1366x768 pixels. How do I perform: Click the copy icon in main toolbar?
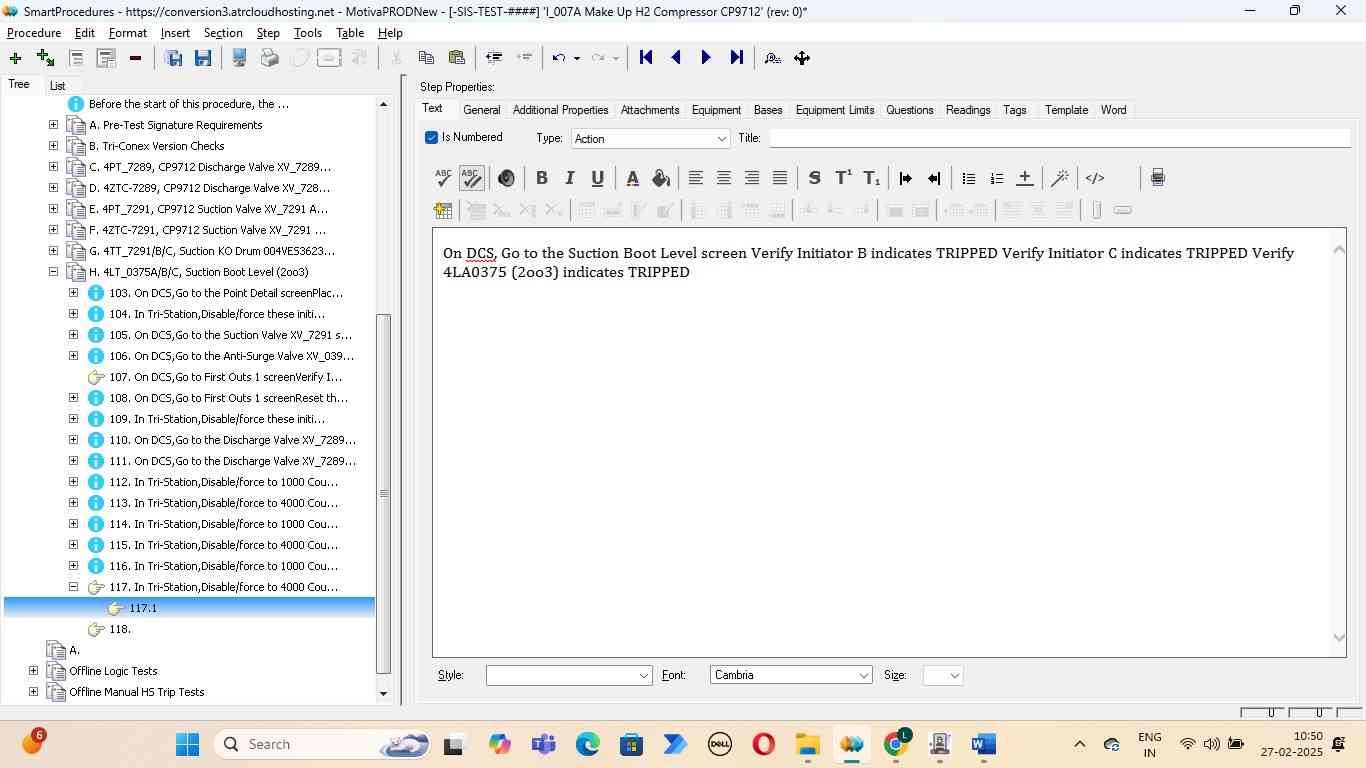(426, 58)
